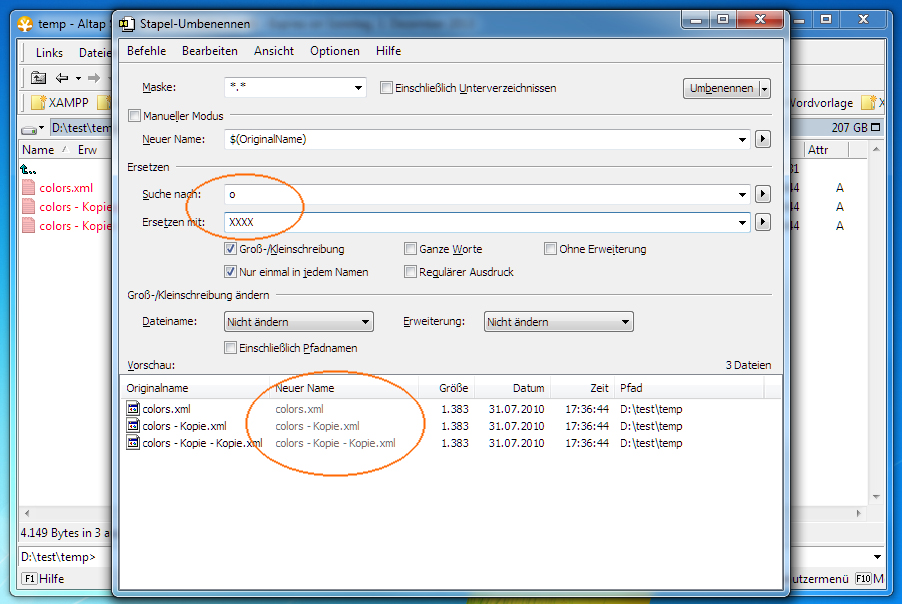Screen dimensions: 902x604
Task: Enable Einschließlich Unterverzeichnissen checkbox
Action: click(x=386, y=88)
